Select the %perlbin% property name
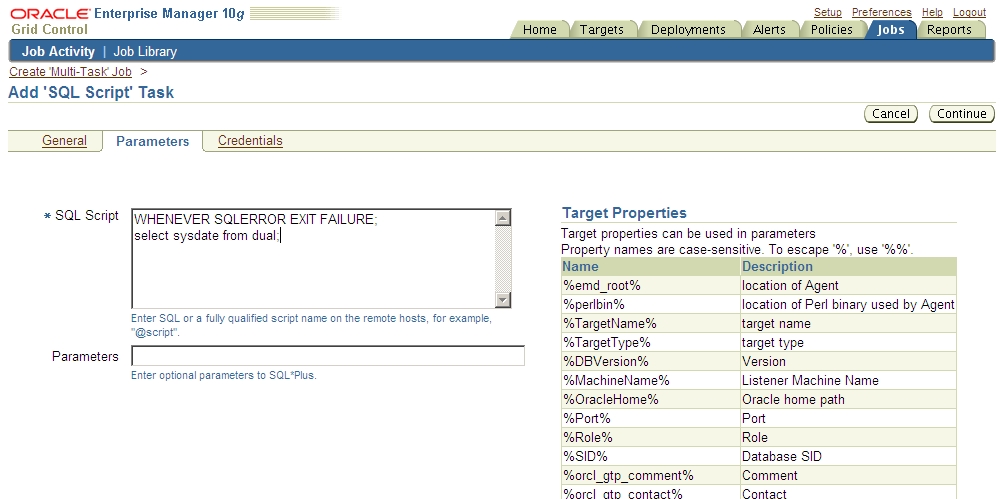The width and height of the screenshot is (1000, 499). (594, 304)
